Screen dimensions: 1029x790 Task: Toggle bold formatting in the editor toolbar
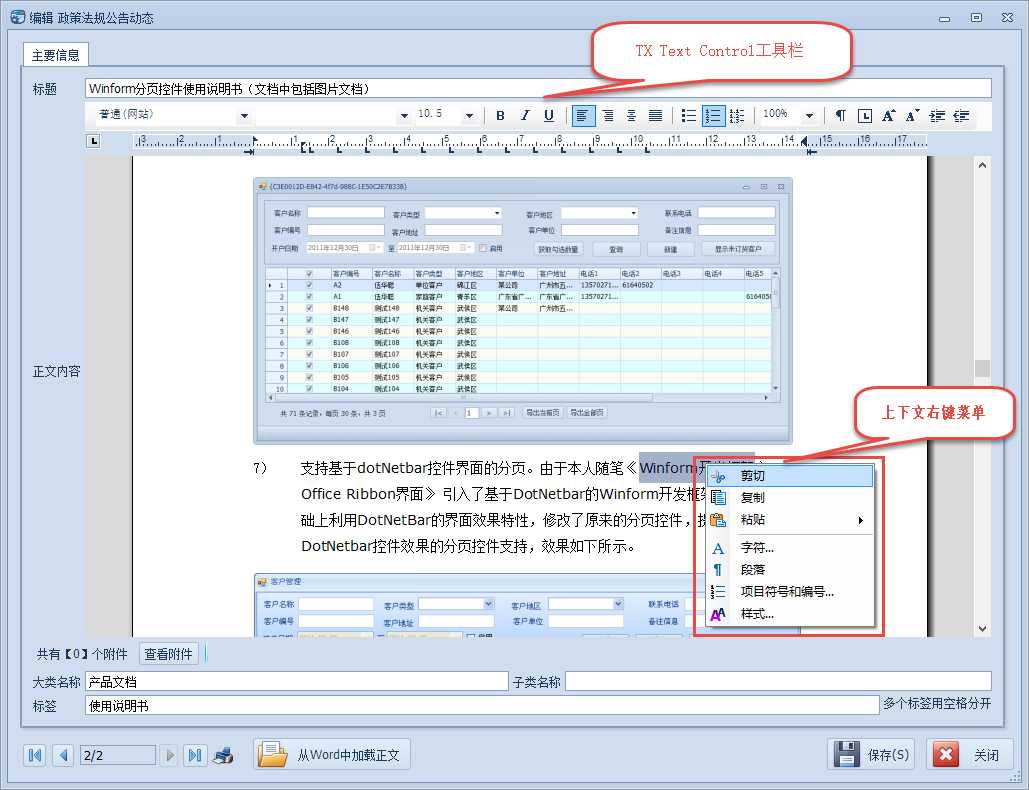click(x=500, y=116)
